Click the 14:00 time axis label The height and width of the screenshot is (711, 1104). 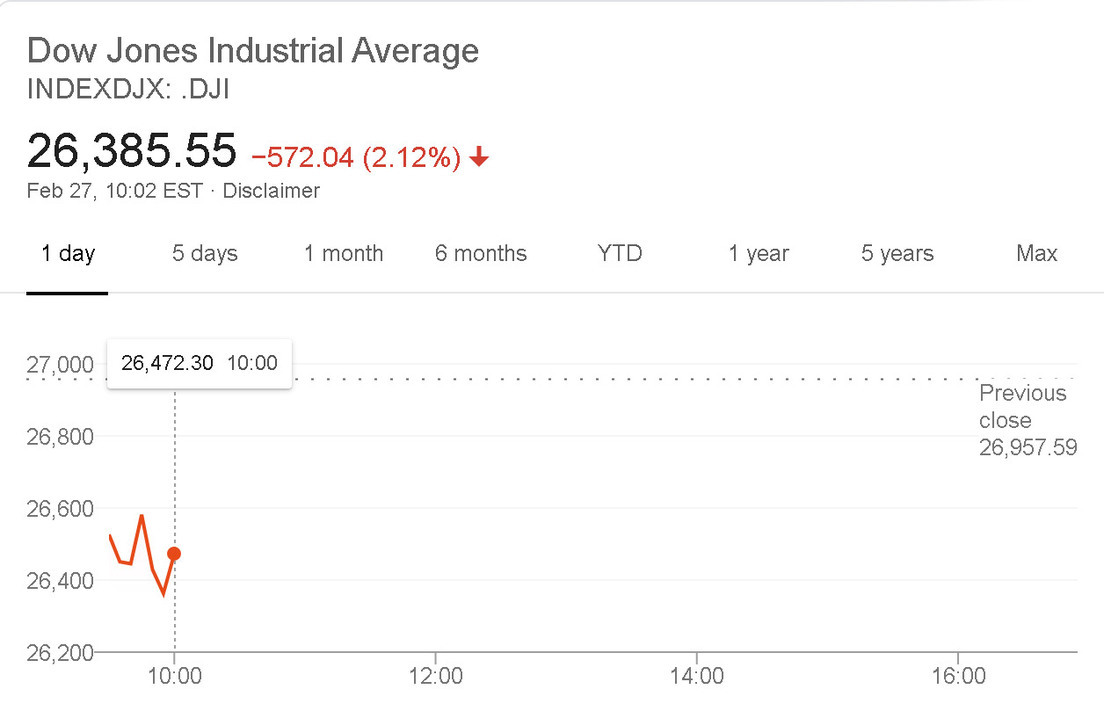pos(696,677)
